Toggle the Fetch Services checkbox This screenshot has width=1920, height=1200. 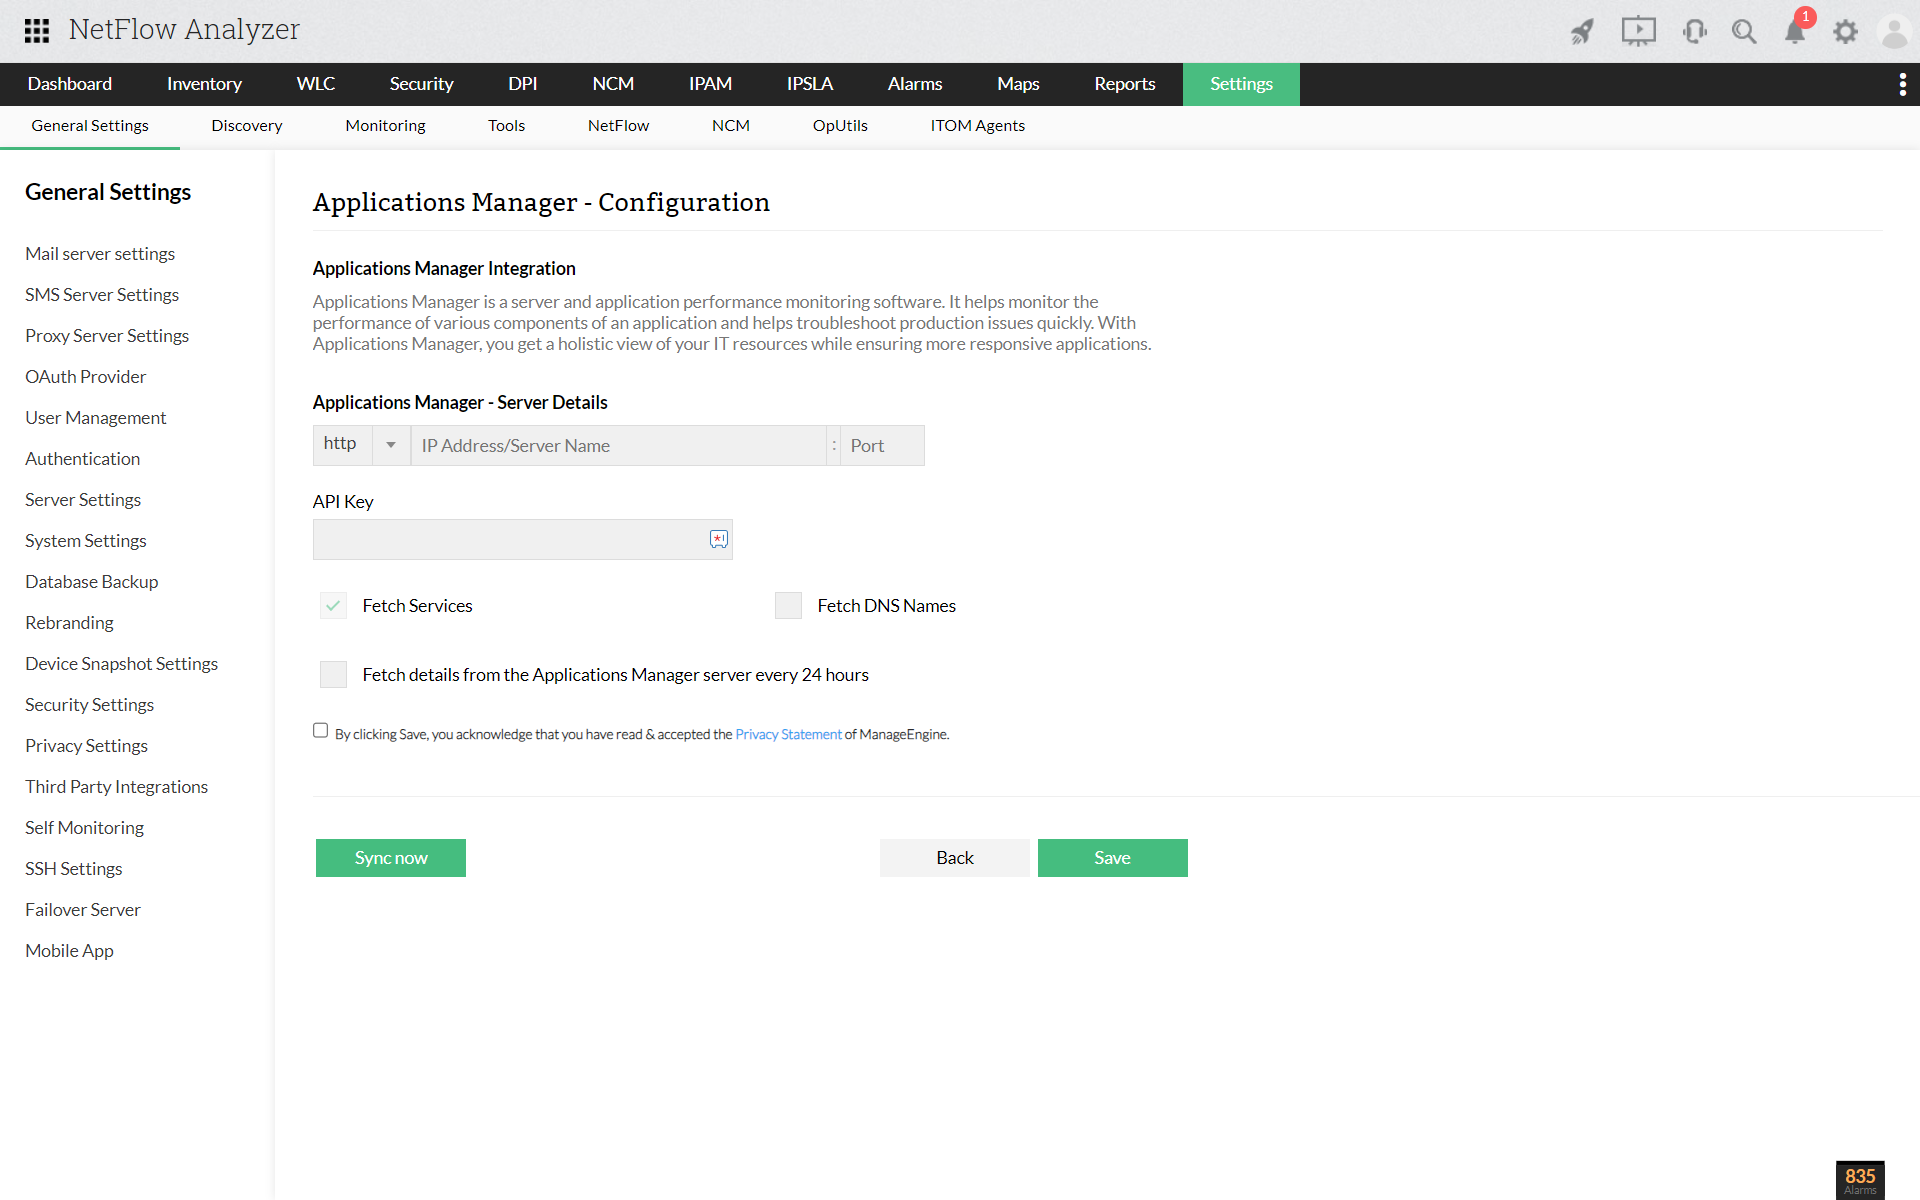tap(333, 606)
